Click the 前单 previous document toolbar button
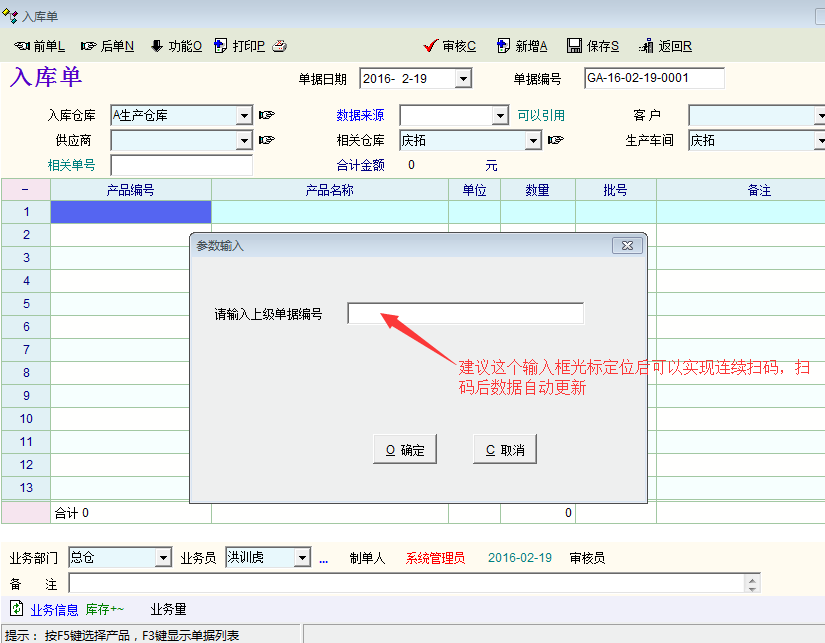The width and height of the screenshot is (825, 643). [x=40, y=46]
